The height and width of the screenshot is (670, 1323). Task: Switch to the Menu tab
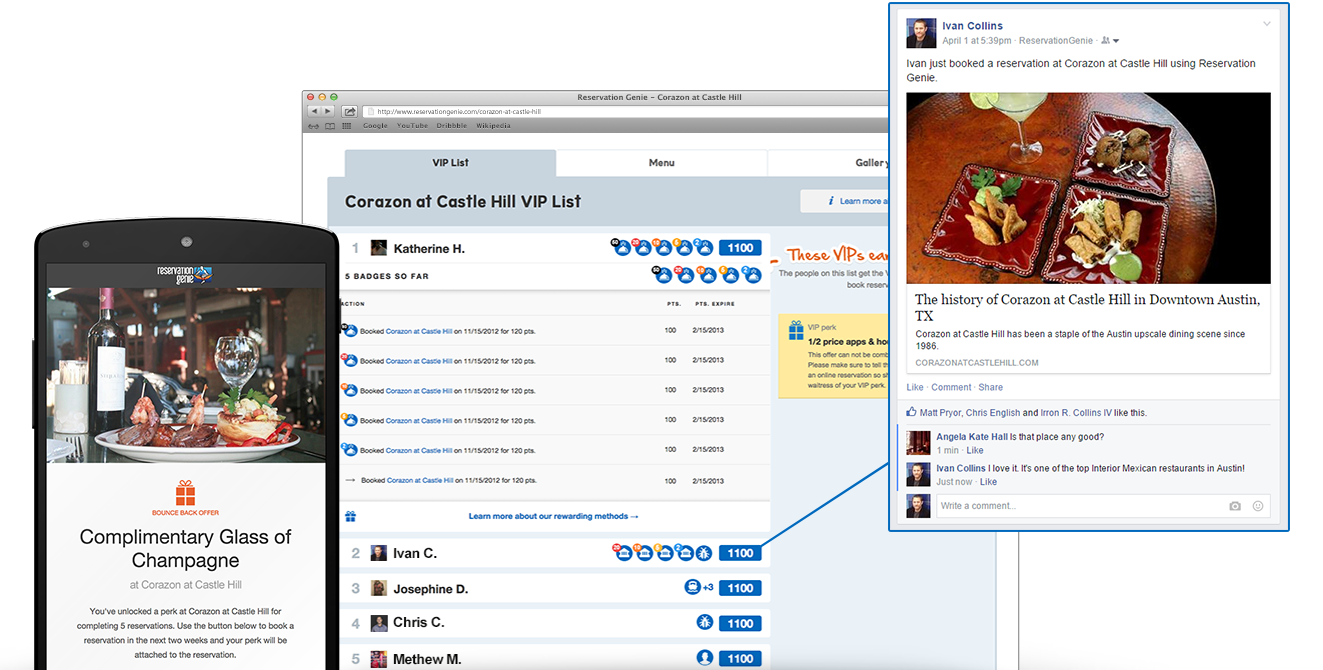tap(662, 163)
